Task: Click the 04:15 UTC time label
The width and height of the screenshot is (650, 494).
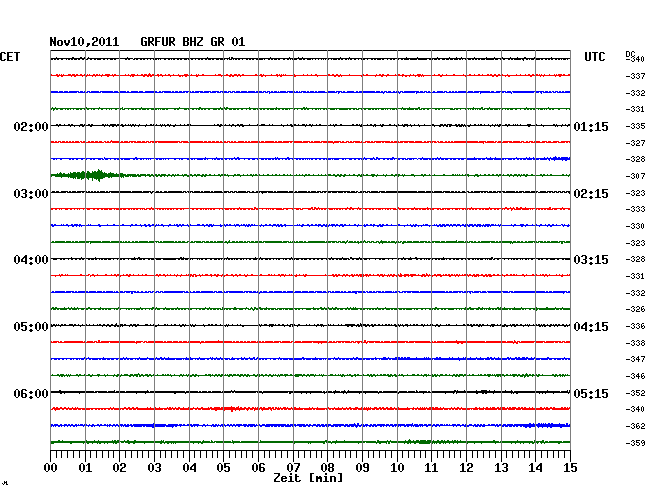Action: [x=591, y=327]
